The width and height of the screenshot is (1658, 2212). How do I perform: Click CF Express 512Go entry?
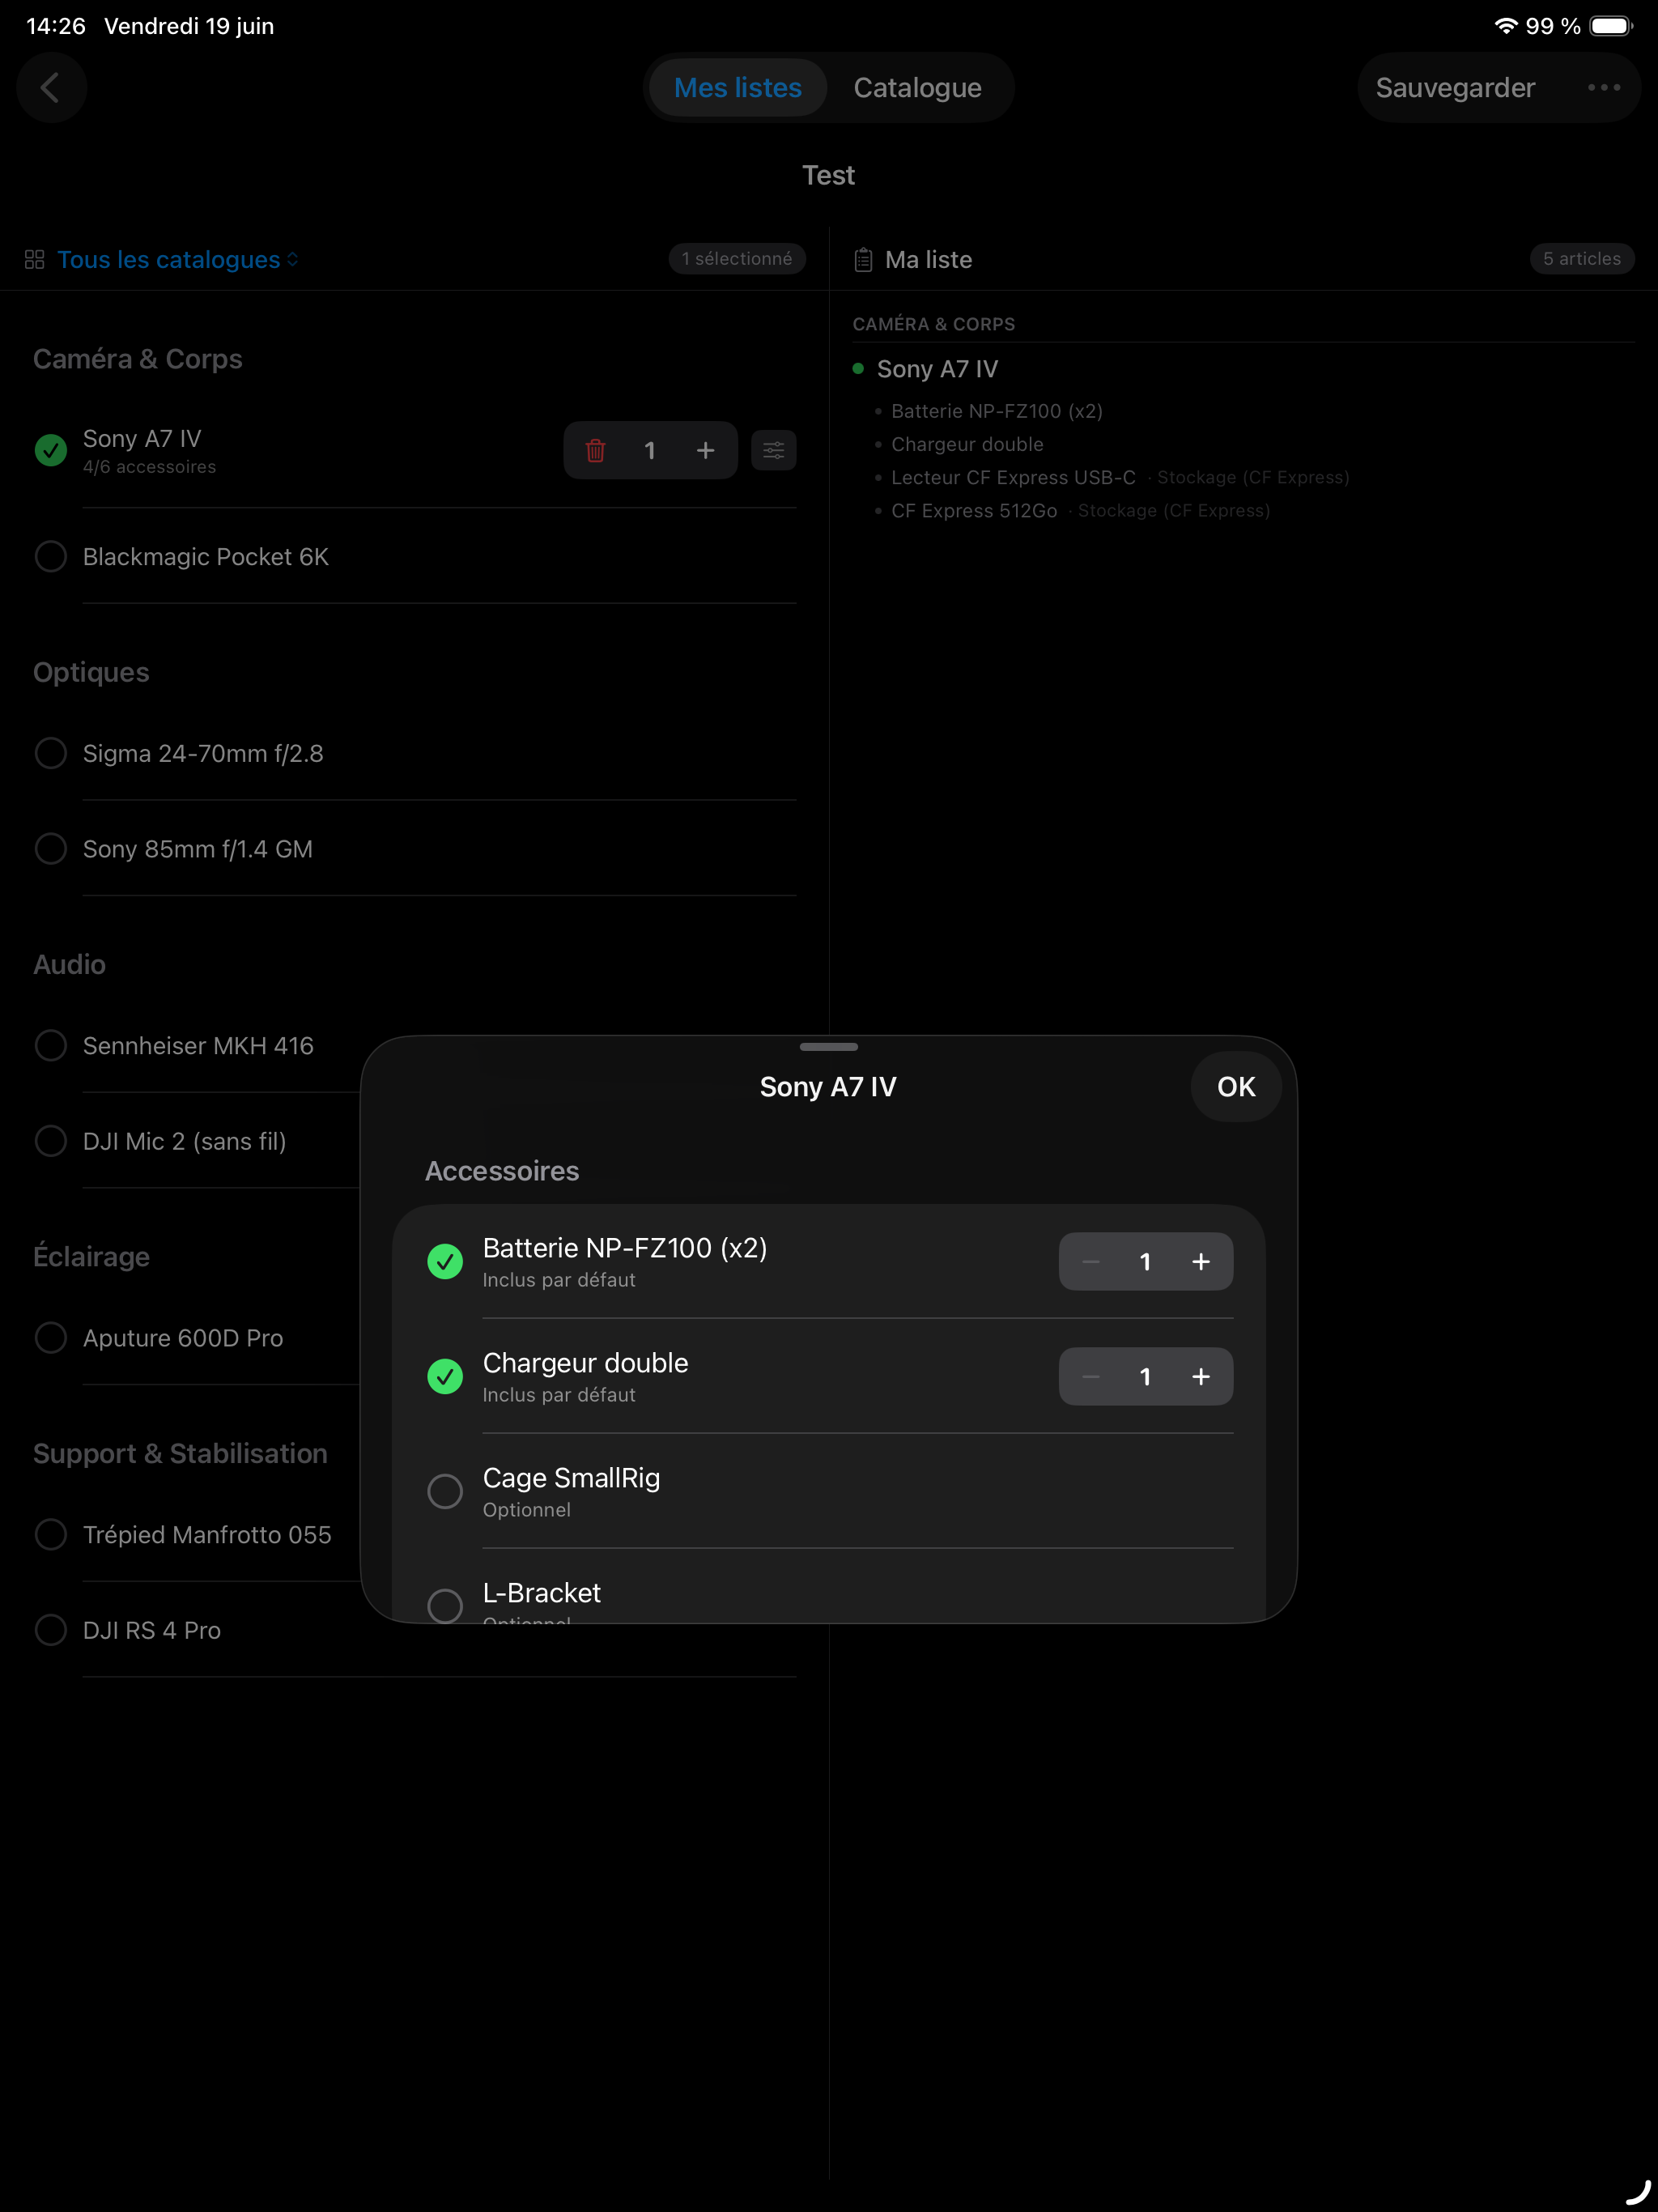click(974, 510)
